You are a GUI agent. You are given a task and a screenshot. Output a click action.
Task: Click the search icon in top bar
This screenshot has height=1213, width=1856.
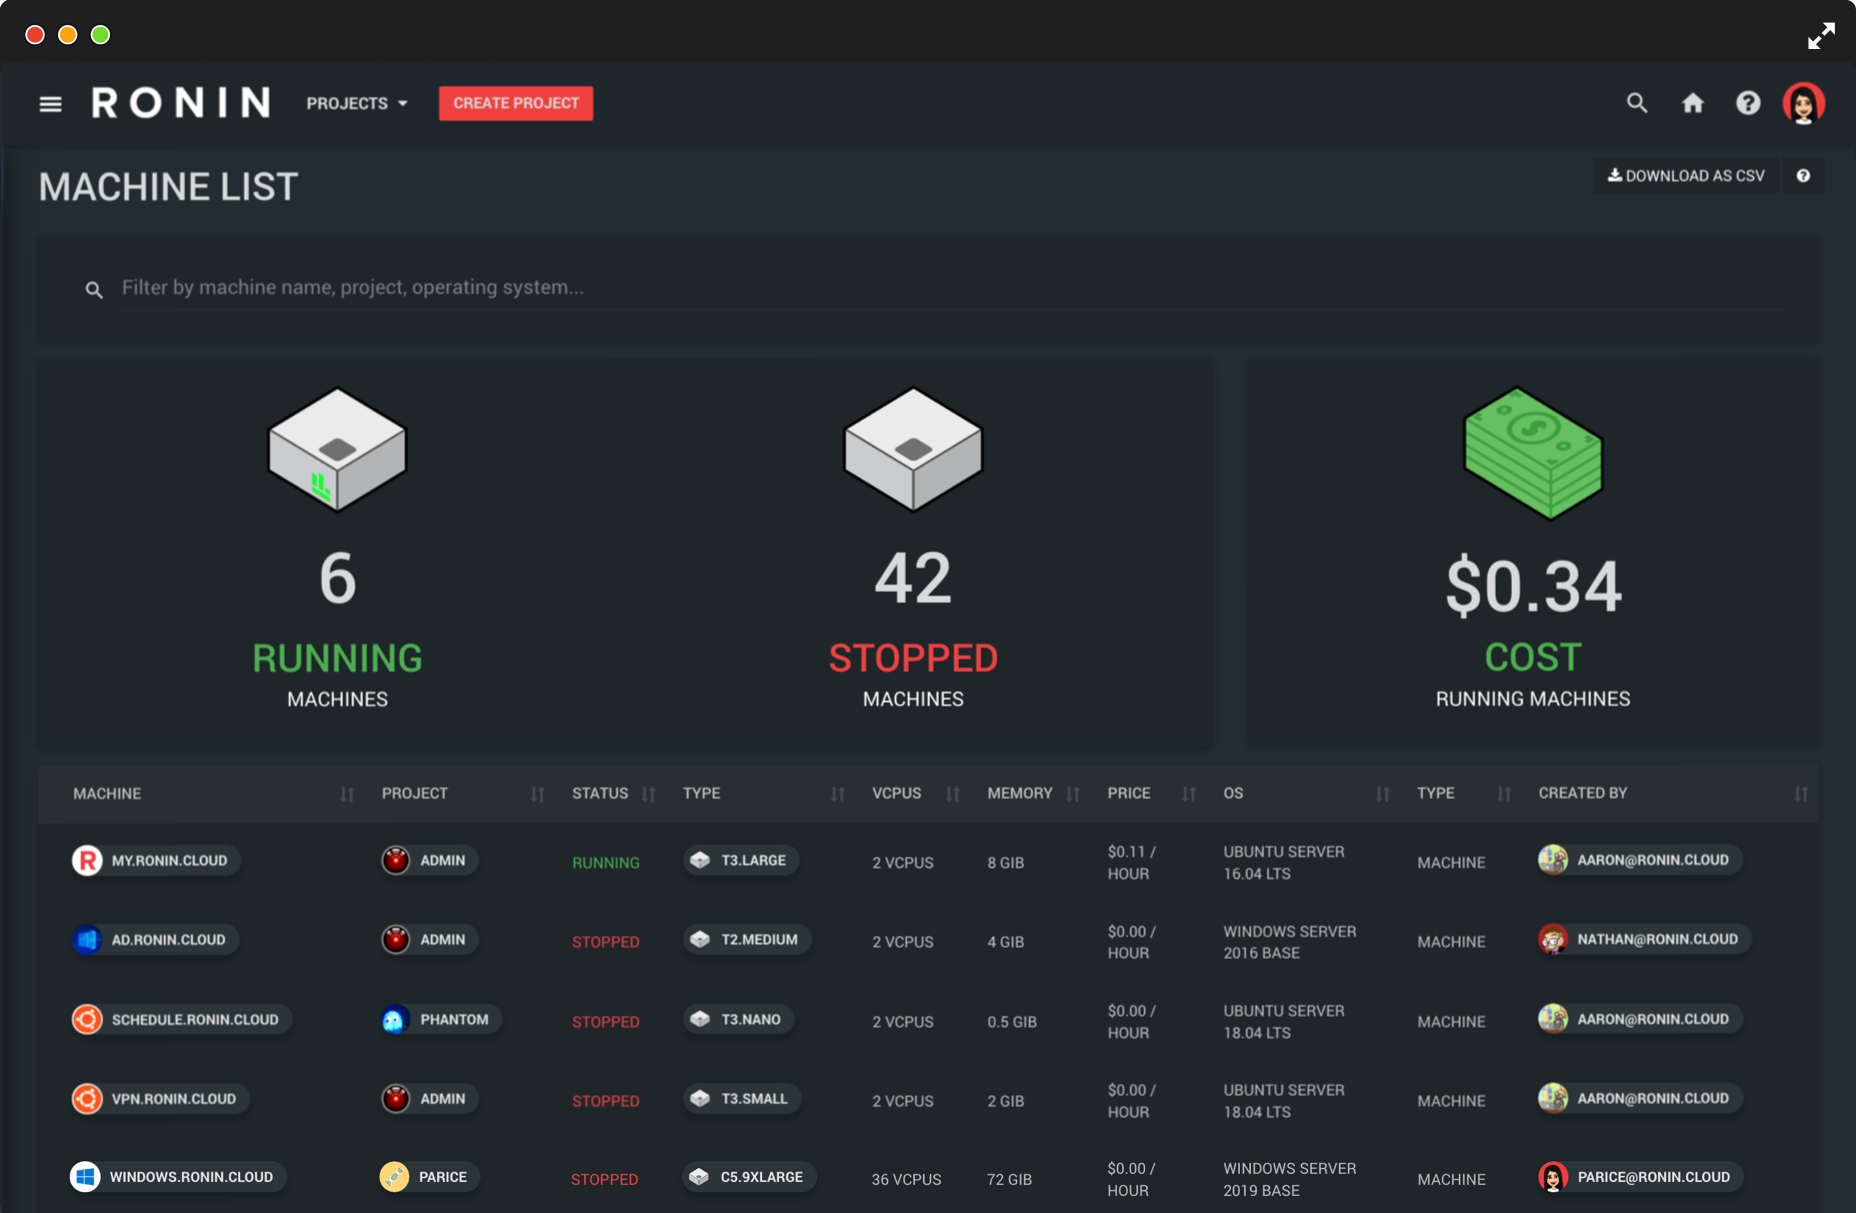pyautogui.click(x=1636, y=103)
